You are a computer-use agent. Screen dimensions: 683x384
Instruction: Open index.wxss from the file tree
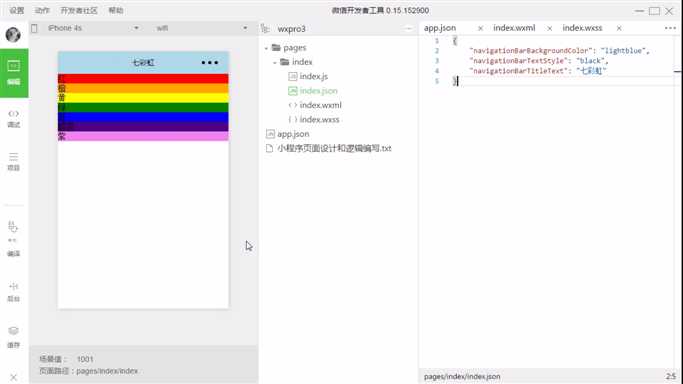coord(319,120)
